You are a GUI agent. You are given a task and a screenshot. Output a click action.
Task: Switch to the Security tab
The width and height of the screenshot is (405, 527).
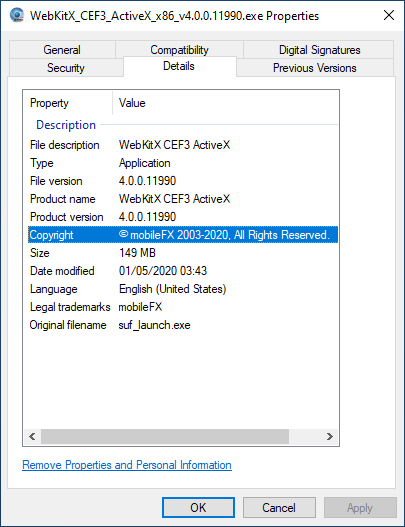pyautogui.click(x=66, y=68)
